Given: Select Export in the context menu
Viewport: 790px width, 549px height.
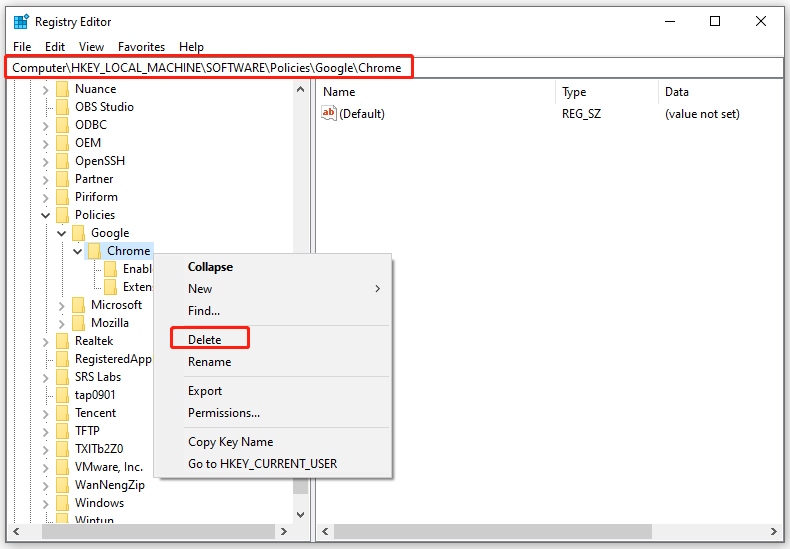Looking at the screenshot, I should 273,391.
